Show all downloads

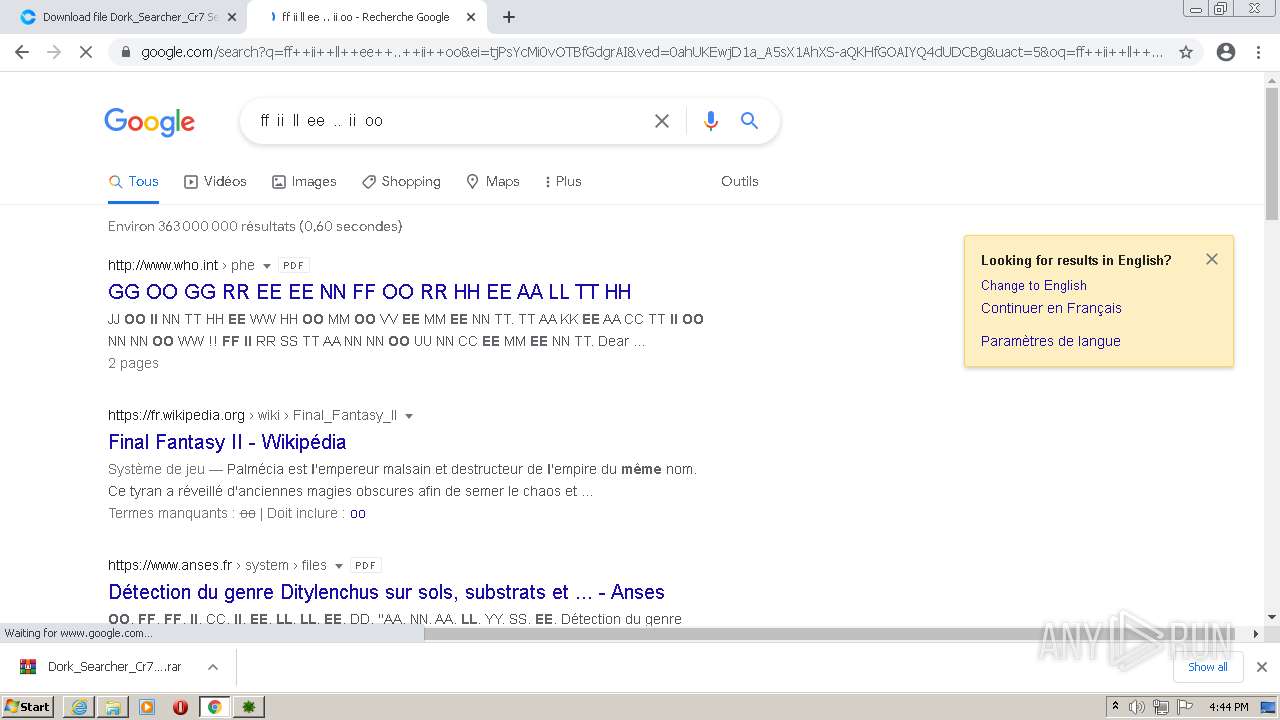click(1207, 667)
